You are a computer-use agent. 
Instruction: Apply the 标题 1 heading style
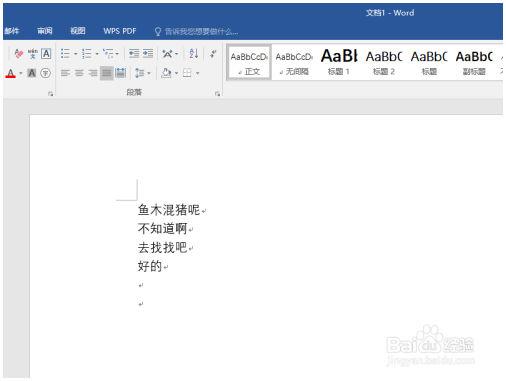click(339, 62)
